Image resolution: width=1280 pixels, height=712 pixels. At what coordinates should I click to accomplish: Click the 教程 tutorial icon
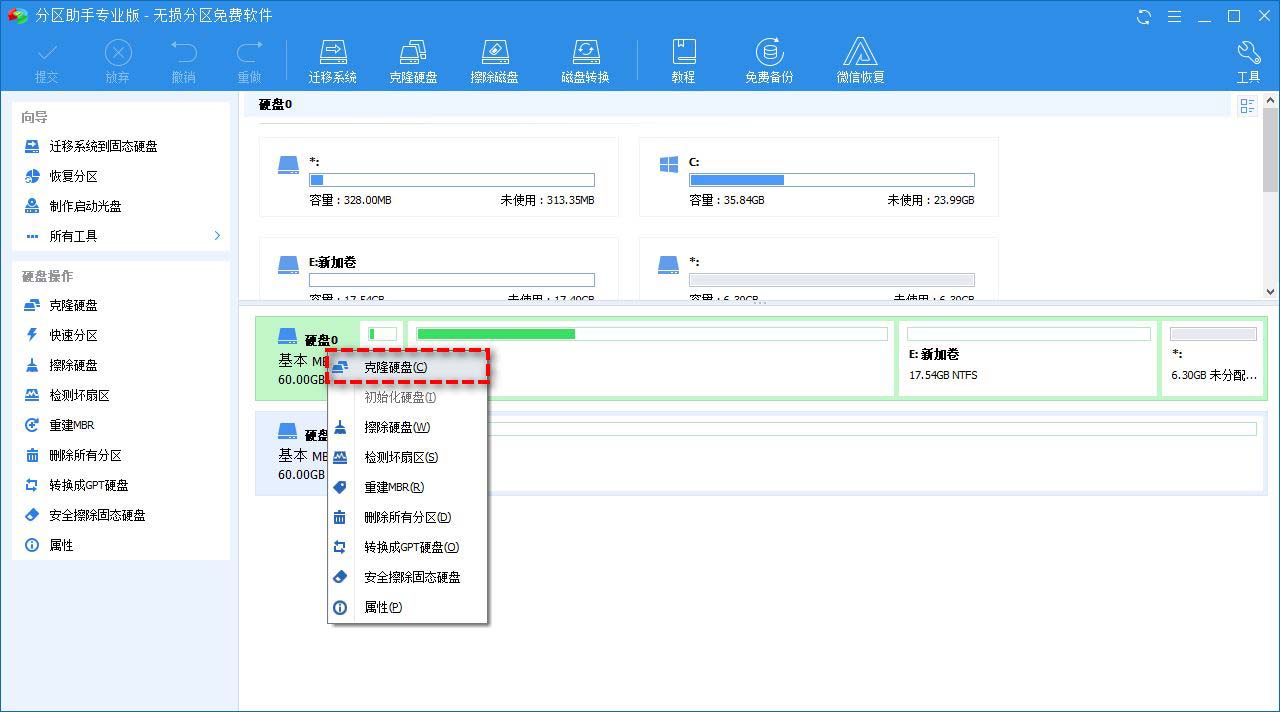(684, 58)
